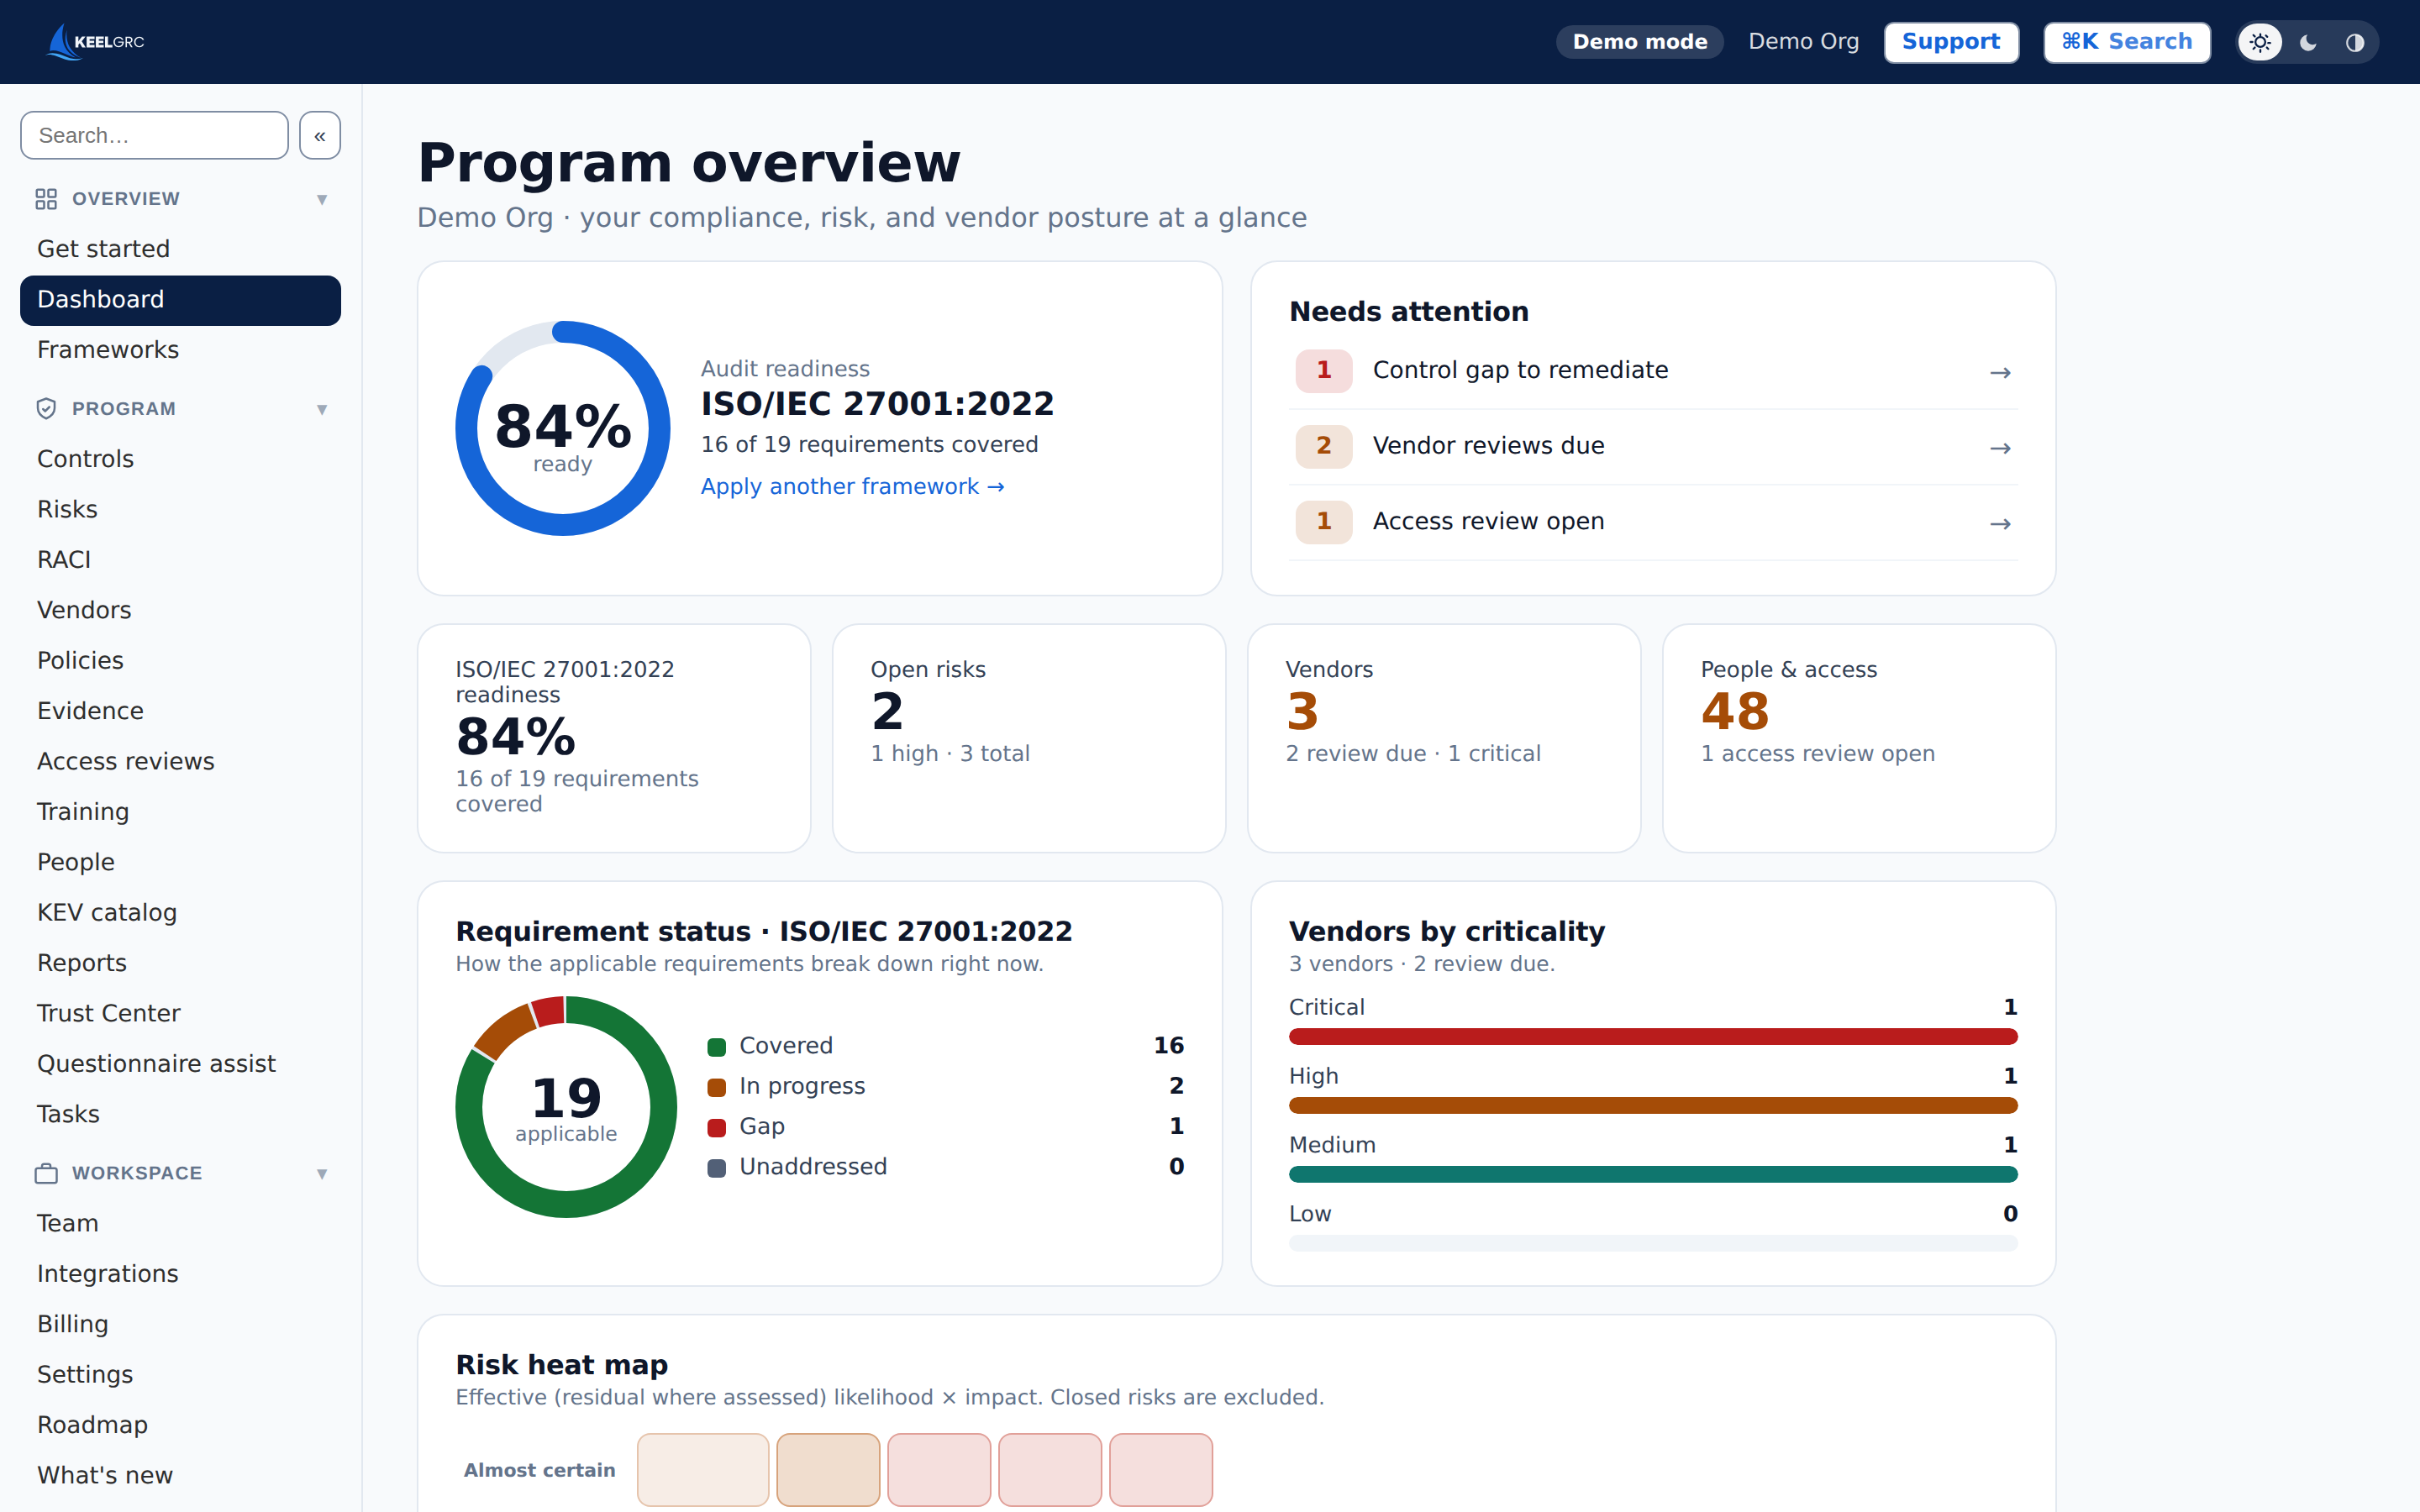Open Reports in sidebar

pos(180,963)
